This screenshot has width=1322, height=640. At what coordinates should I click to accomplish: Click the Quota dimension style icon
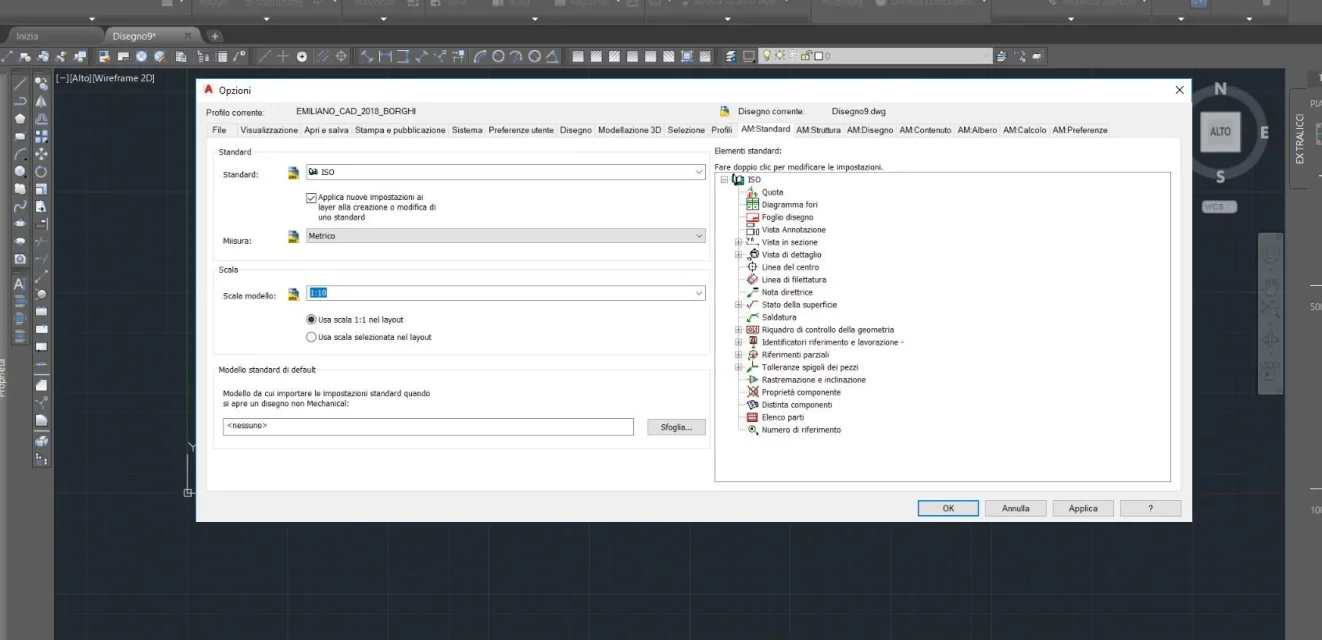pos(753,192)
